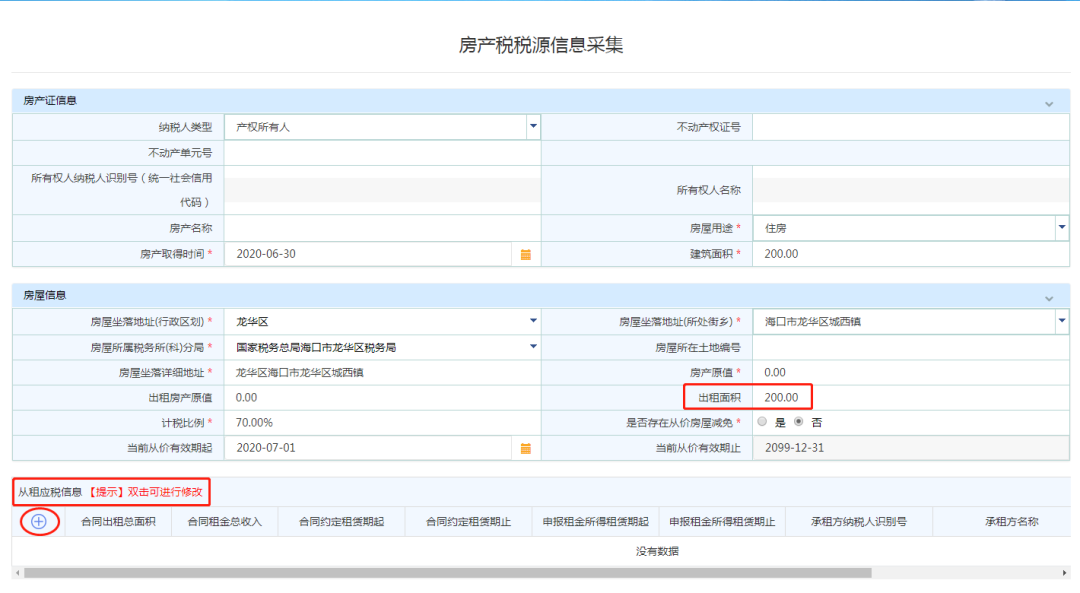1080x593 pixels.
Task: Click the 当前从价有效期起 date field
Action: 368,448
